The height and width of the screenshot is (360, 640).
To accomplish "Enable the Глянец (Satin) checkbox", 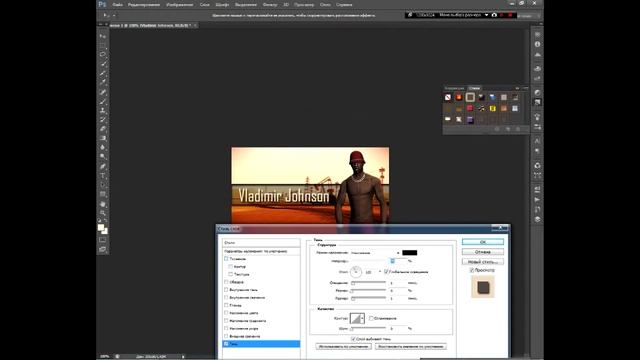I will point(226,305).
